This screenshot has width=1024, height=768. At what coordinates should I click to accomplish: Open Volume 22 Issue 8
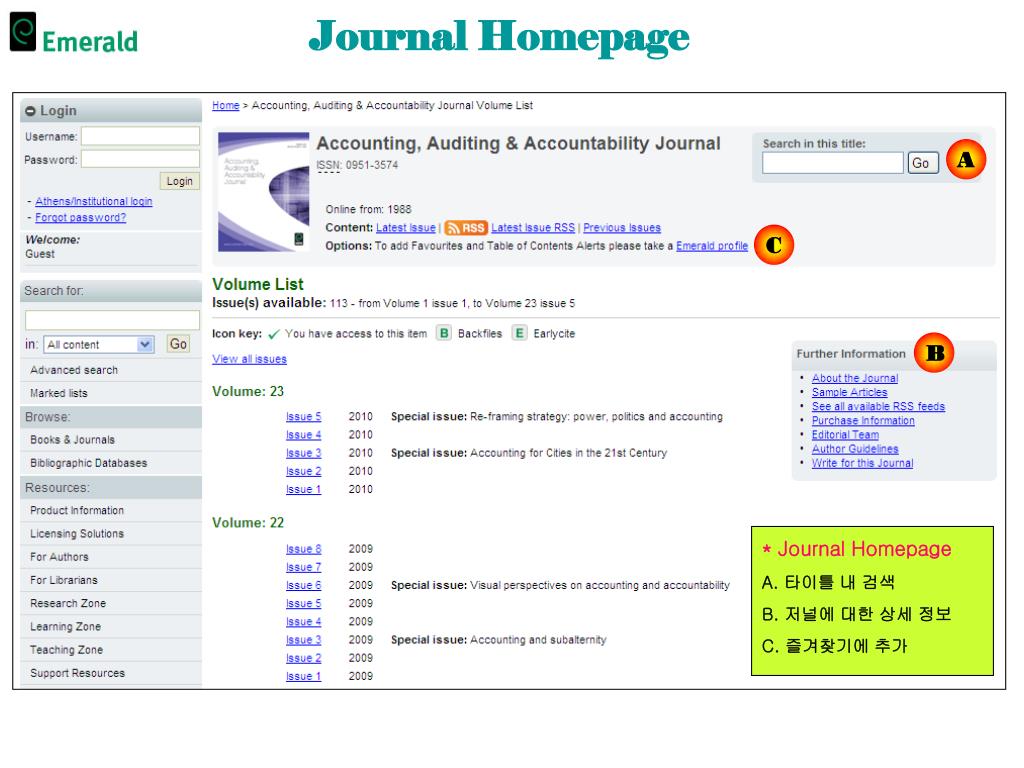point(304,549)
